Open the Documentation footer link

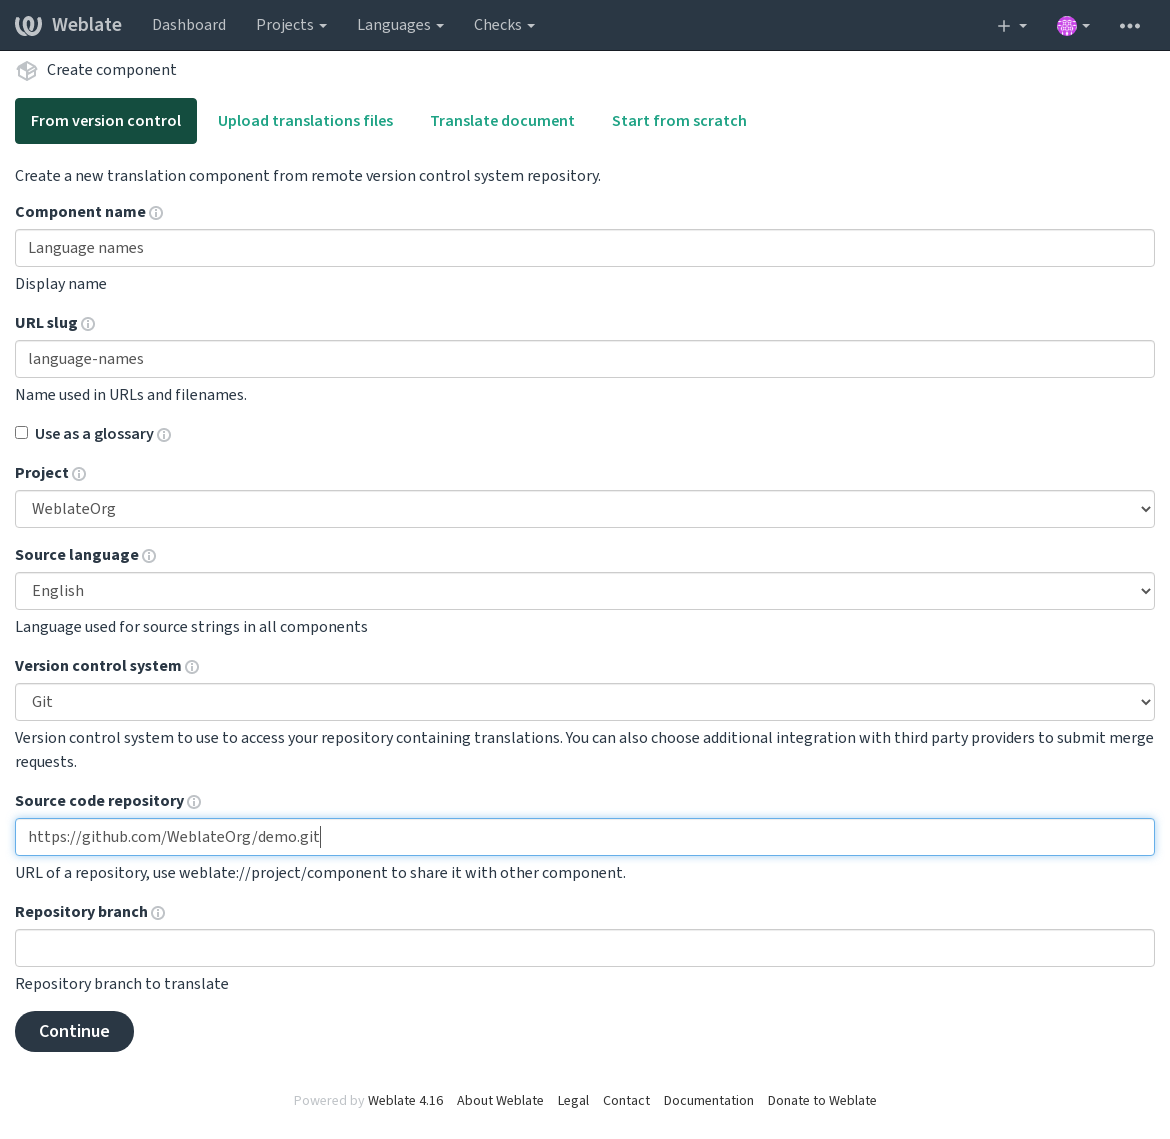click(708, 1100)
